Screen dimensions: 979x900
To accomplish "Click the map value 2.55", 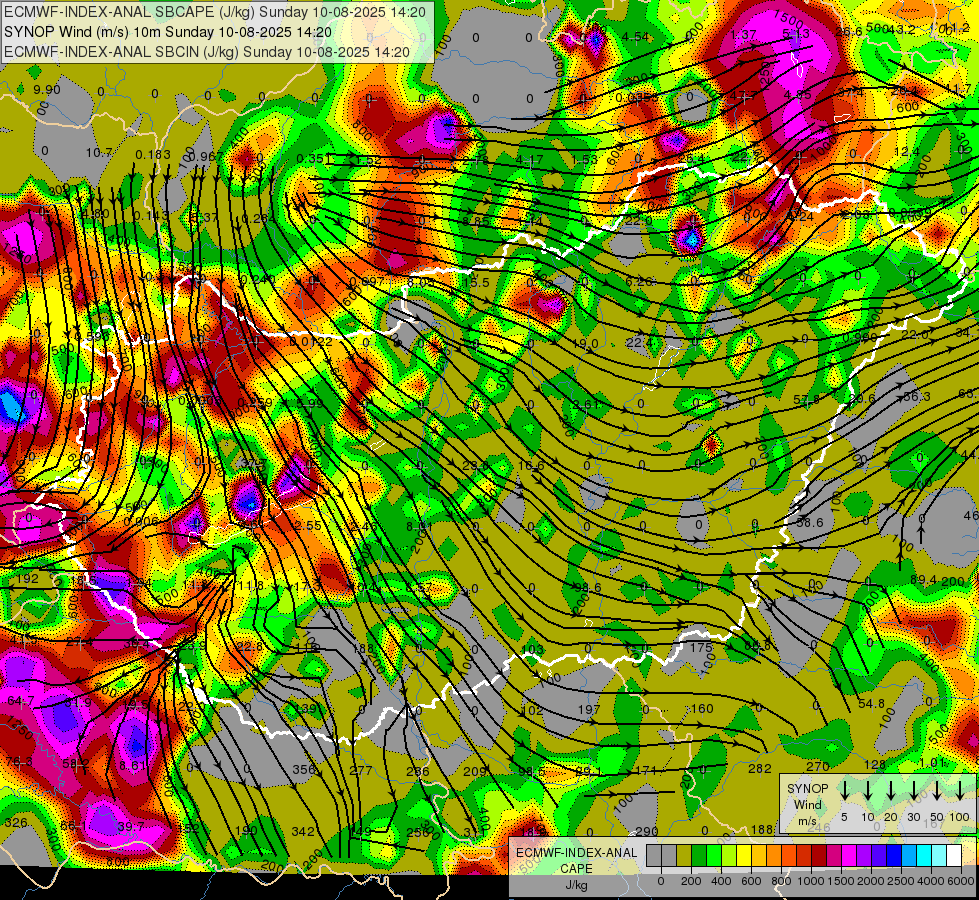I will [x=308, y=526].
